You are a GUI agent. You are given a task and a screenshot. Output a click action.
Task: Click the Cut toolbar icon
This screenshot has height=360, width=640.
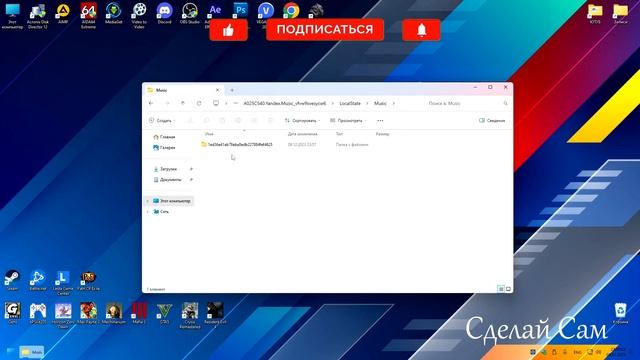(x=190, y=120)
